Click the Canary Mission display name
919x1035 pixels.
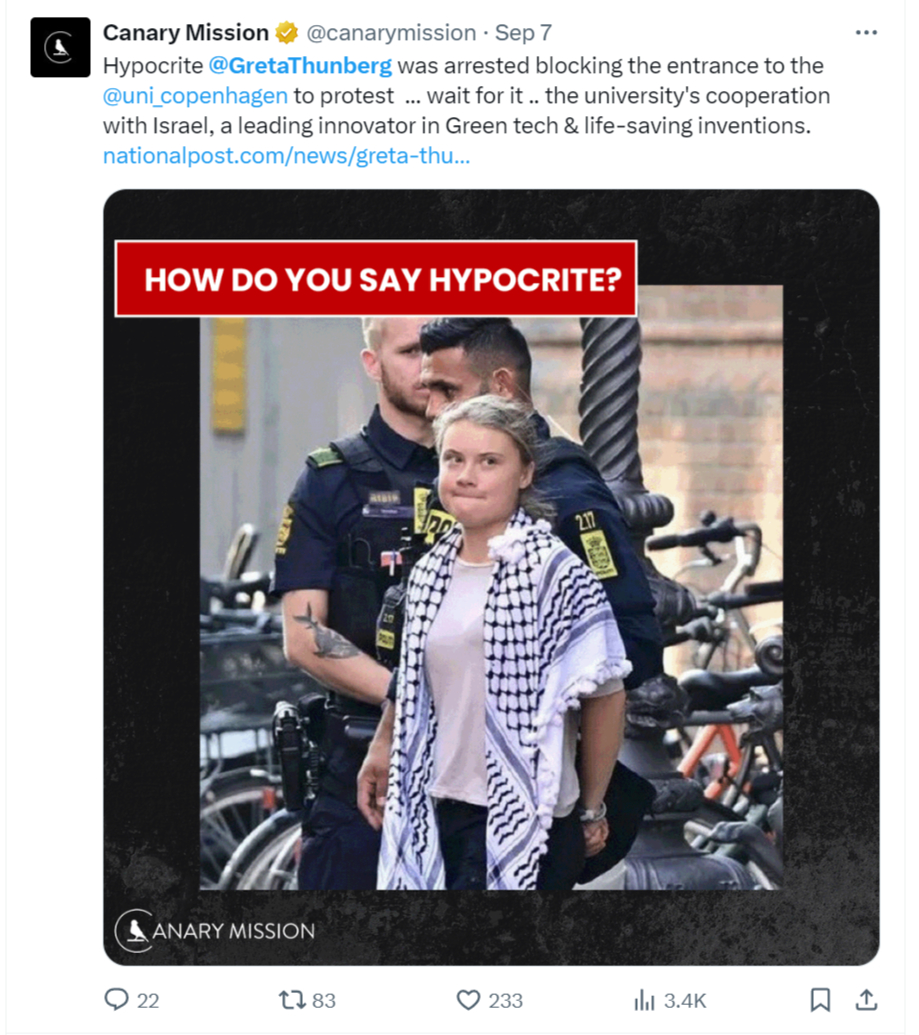click(x=186, y=32)
